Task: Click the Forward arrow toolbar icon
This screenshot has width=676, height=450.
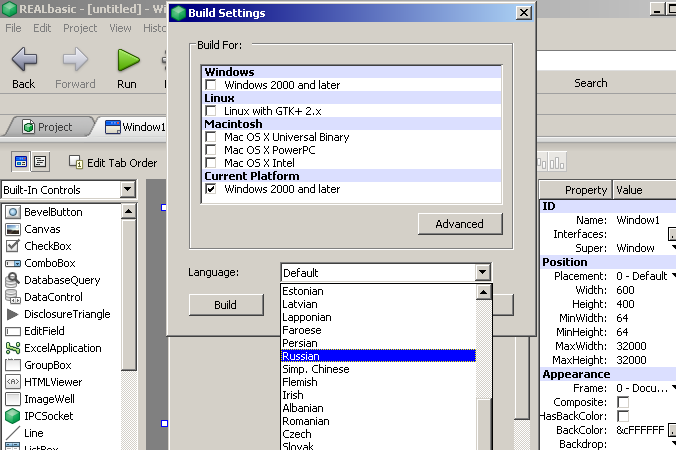Action: (x=75, y=59)
